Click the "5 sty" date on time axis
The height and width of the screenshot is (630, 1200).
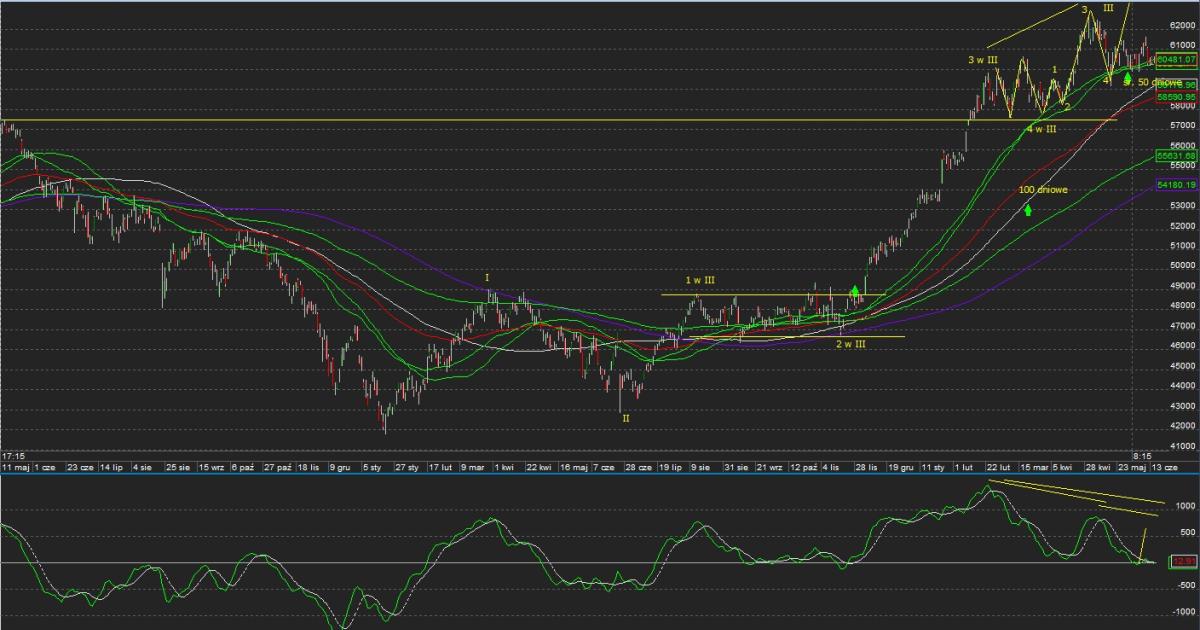click(372, 467)
